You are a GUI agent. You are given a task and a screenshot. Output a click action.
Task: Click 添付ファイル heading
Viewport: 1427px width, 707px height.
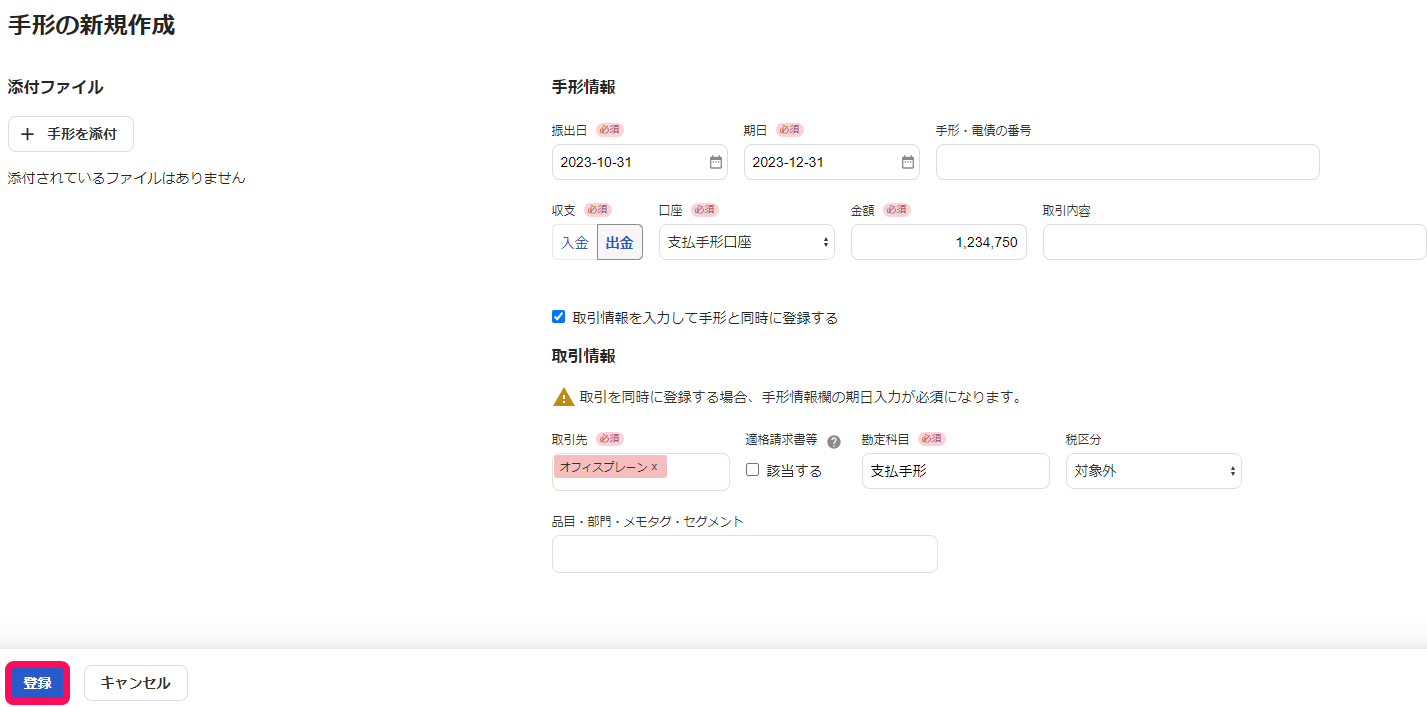[x=56, y=87]
